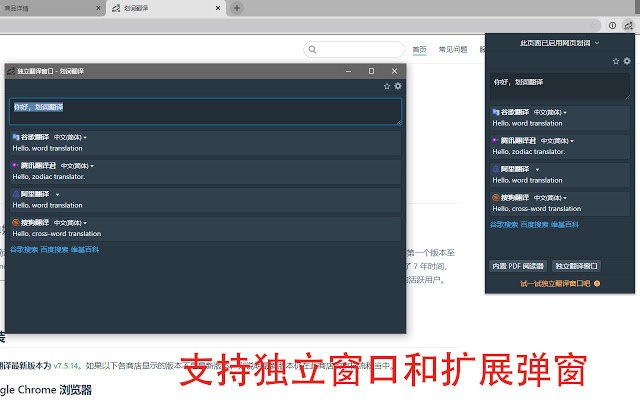Viewport: 640px width, 400px height.
Task: Click the Sogou Translate icon in extension popup
Action: coord(496,198)
